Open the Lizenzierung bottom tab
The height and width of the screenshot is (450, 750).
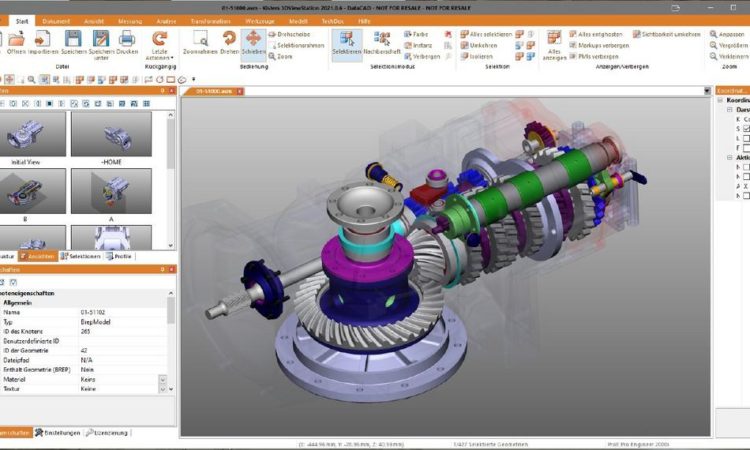[x=107, y=433]
